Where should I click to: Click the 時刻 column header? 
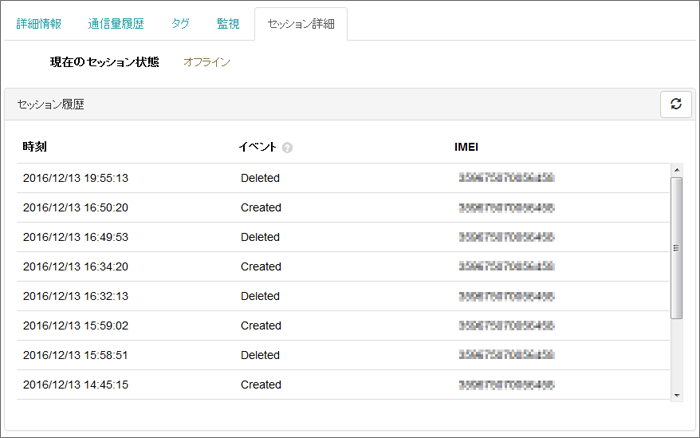point(34,146)
